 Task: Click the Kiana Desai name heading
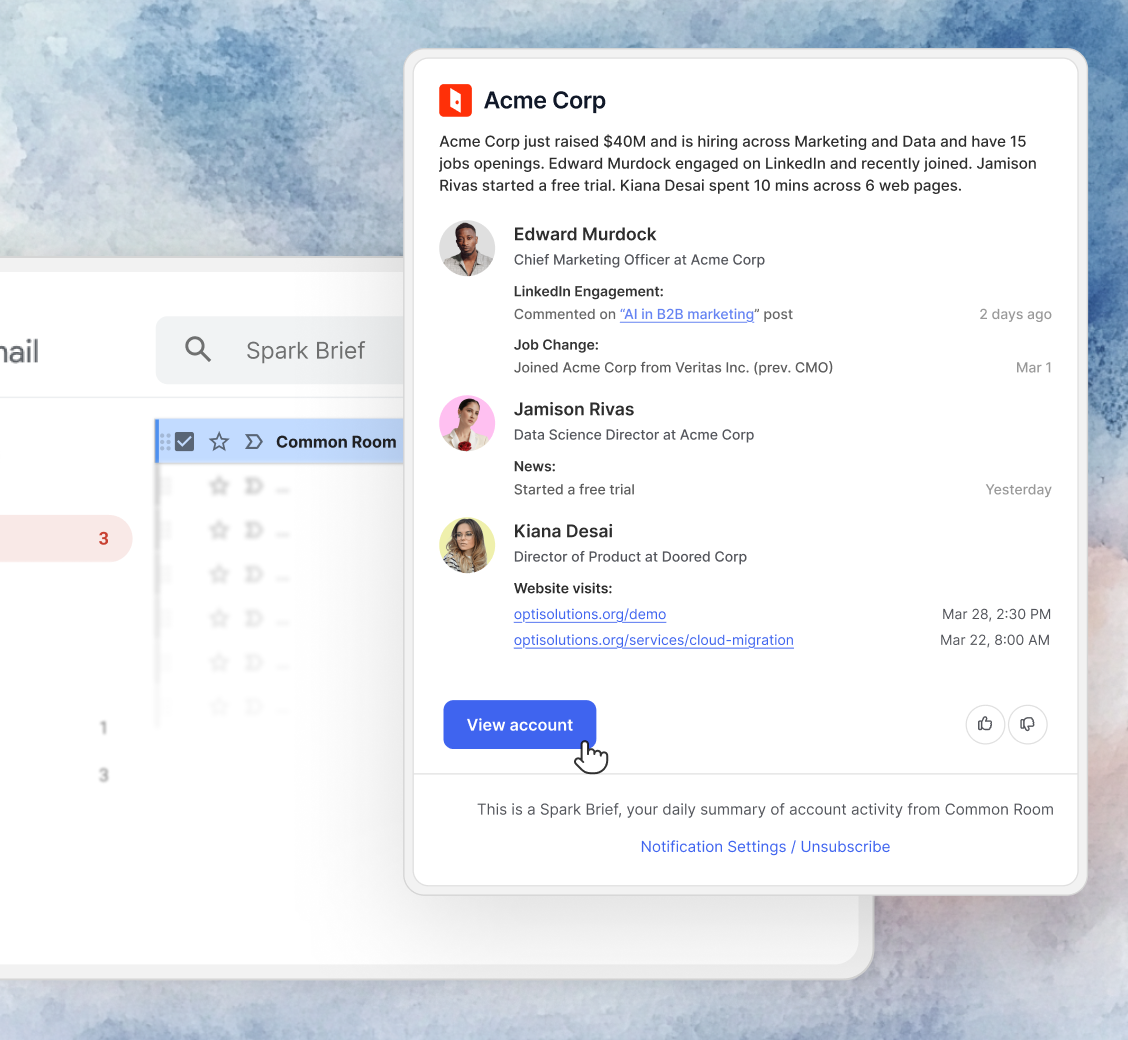563,532
